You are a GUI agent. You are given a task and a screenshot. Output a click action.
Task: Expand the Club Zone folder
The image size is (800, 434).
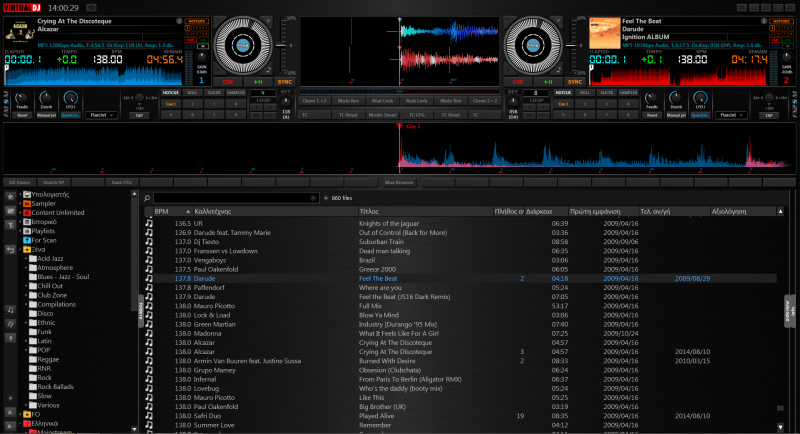point(26,295)
